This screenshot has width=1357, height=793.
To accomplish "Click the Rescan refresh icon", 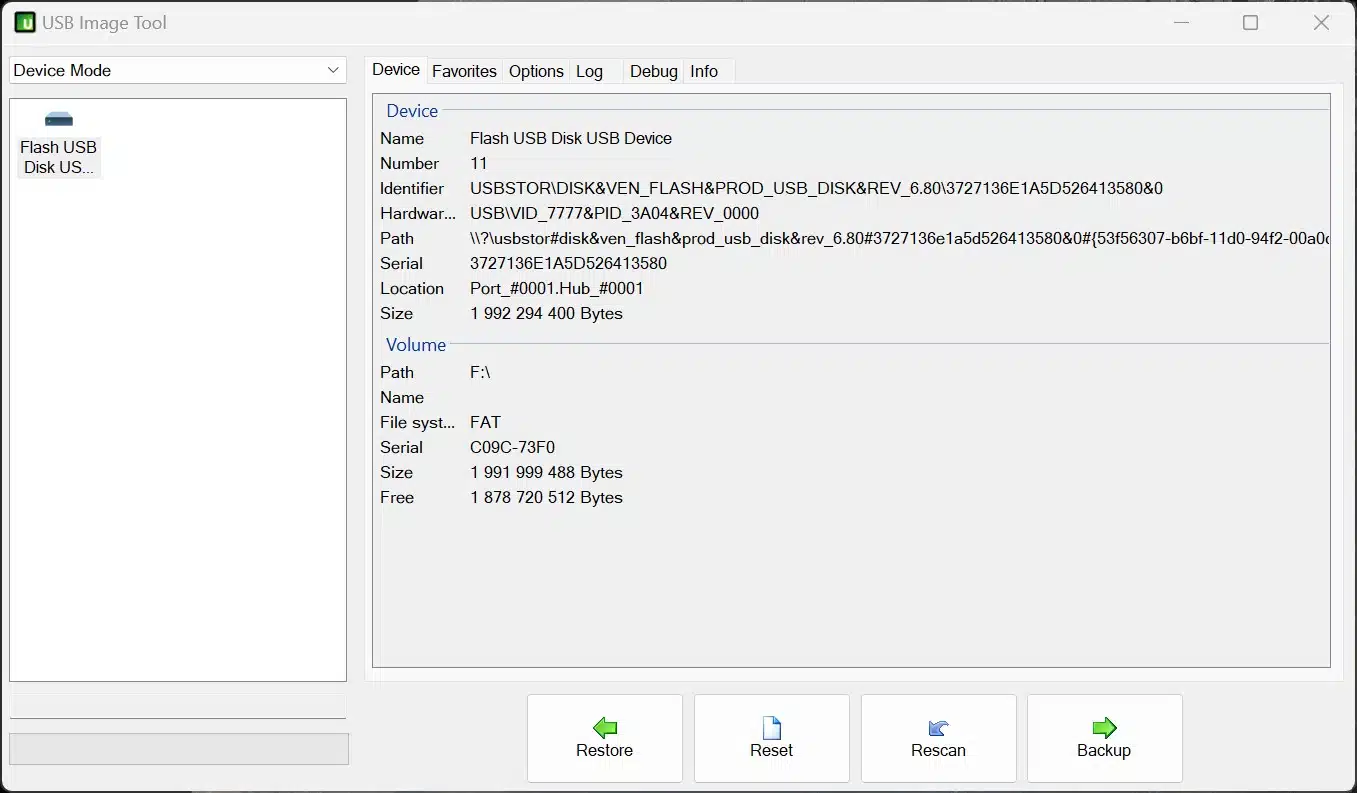I will (938, 727).
